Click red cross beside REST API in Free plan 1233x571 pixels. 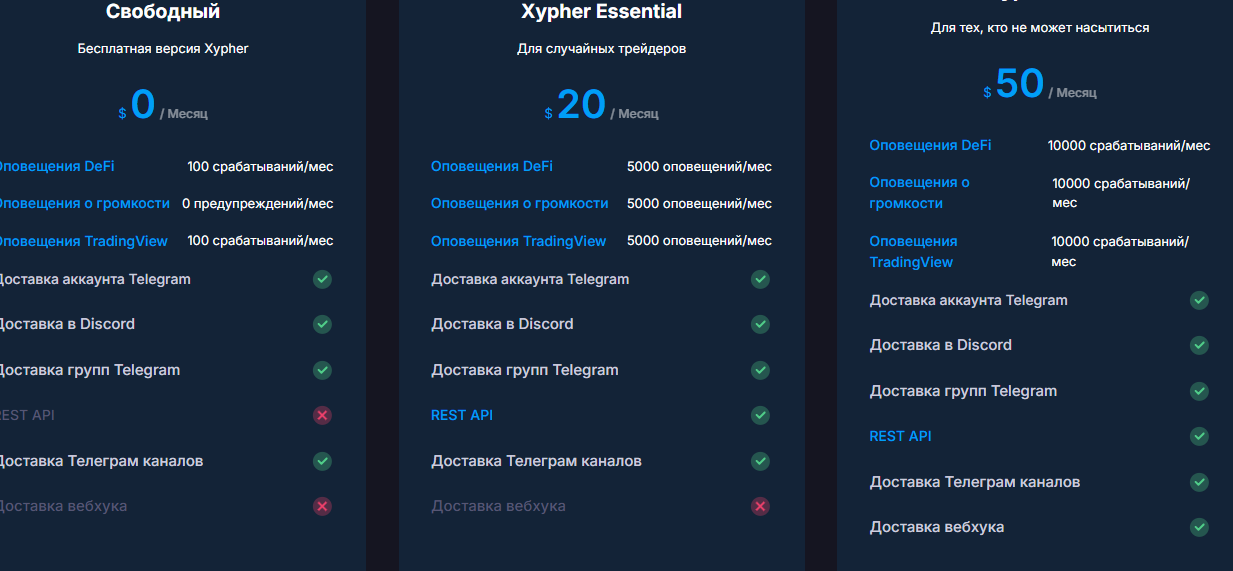coord(322,415)
